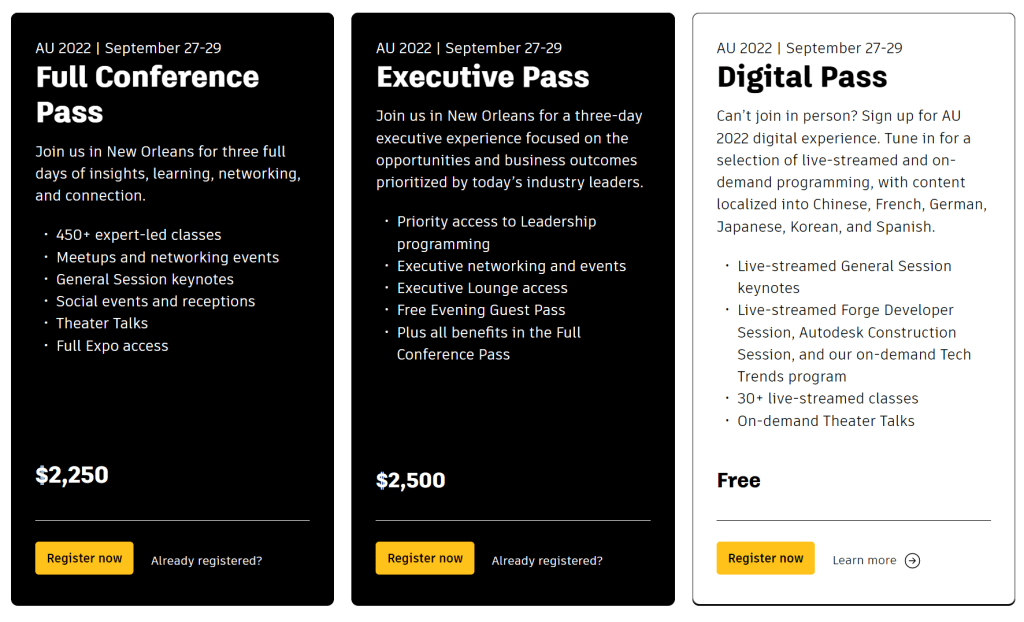Register now for the Full Conference Pass
The height and width of the screenshot is (622, 1024).
84,558
